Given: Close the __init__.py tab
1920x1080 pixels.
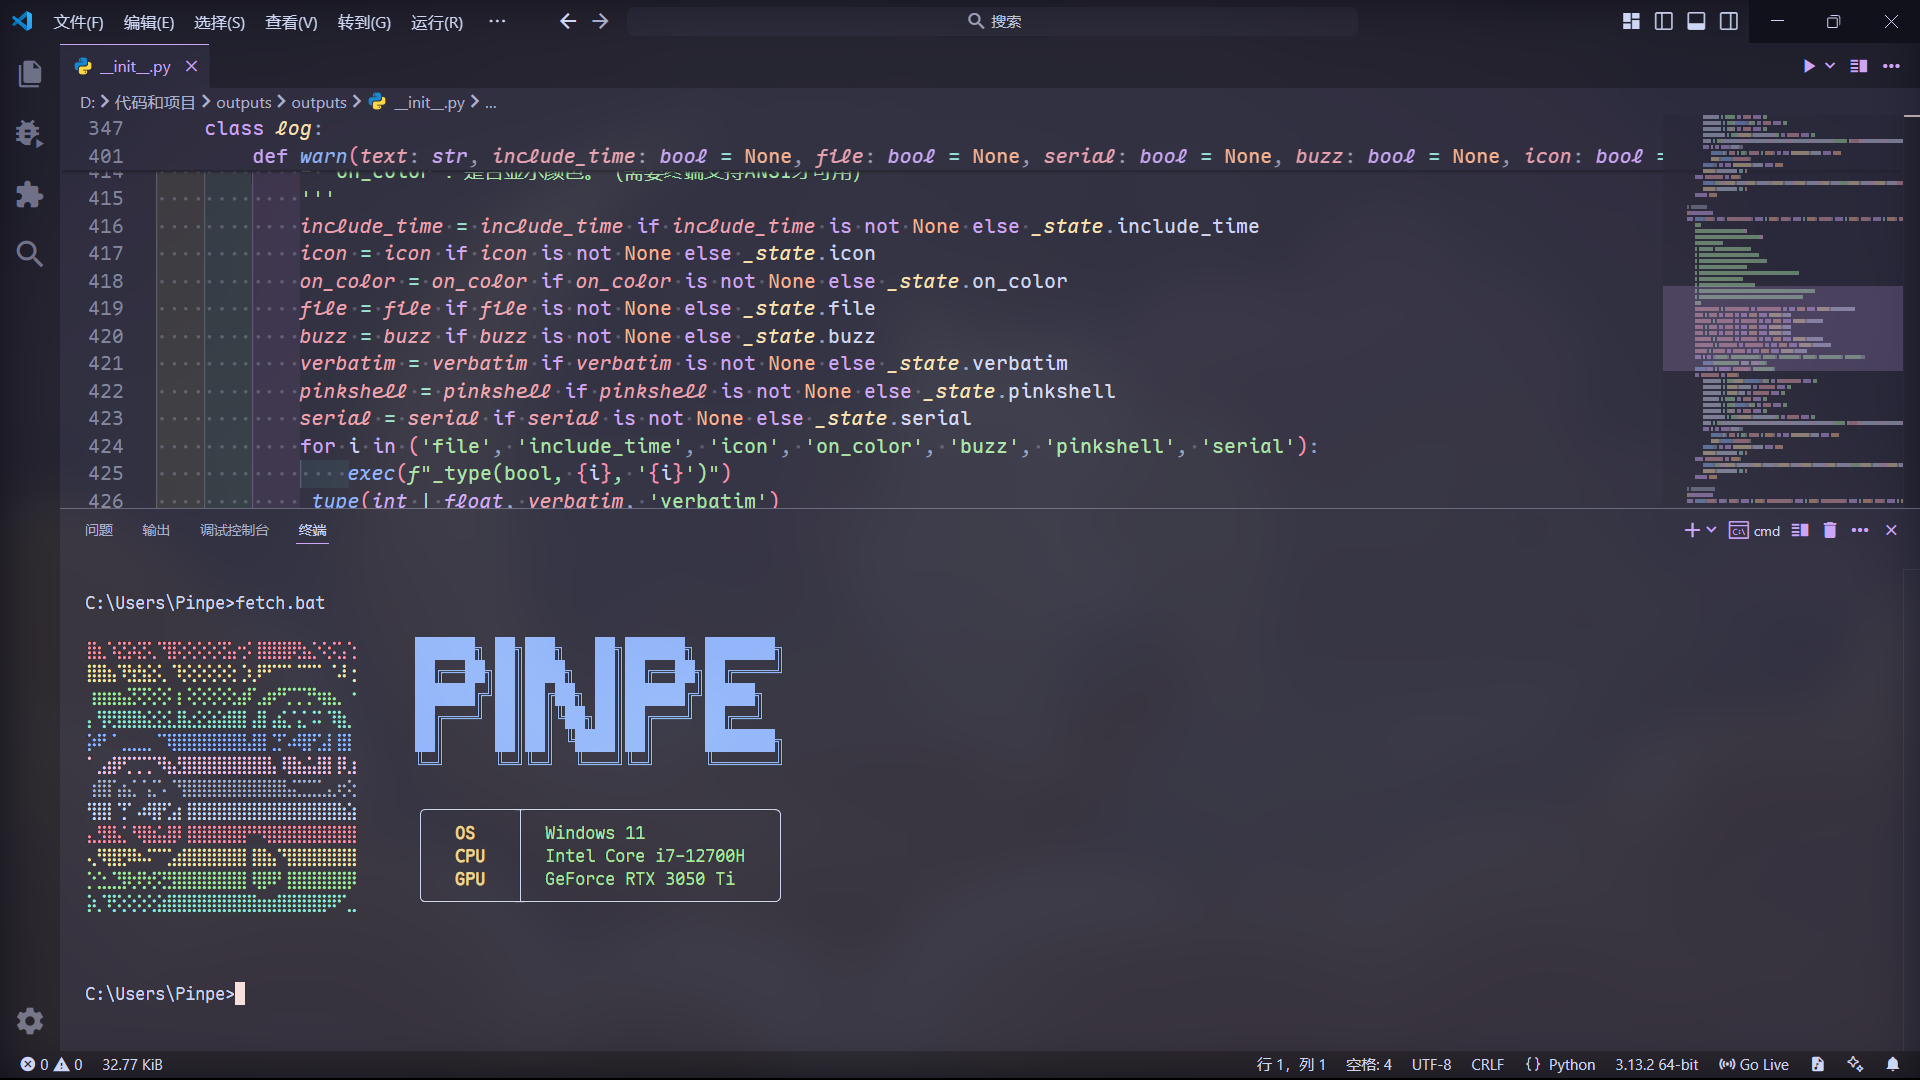Looking at the screenshot, I should [191, 66].
